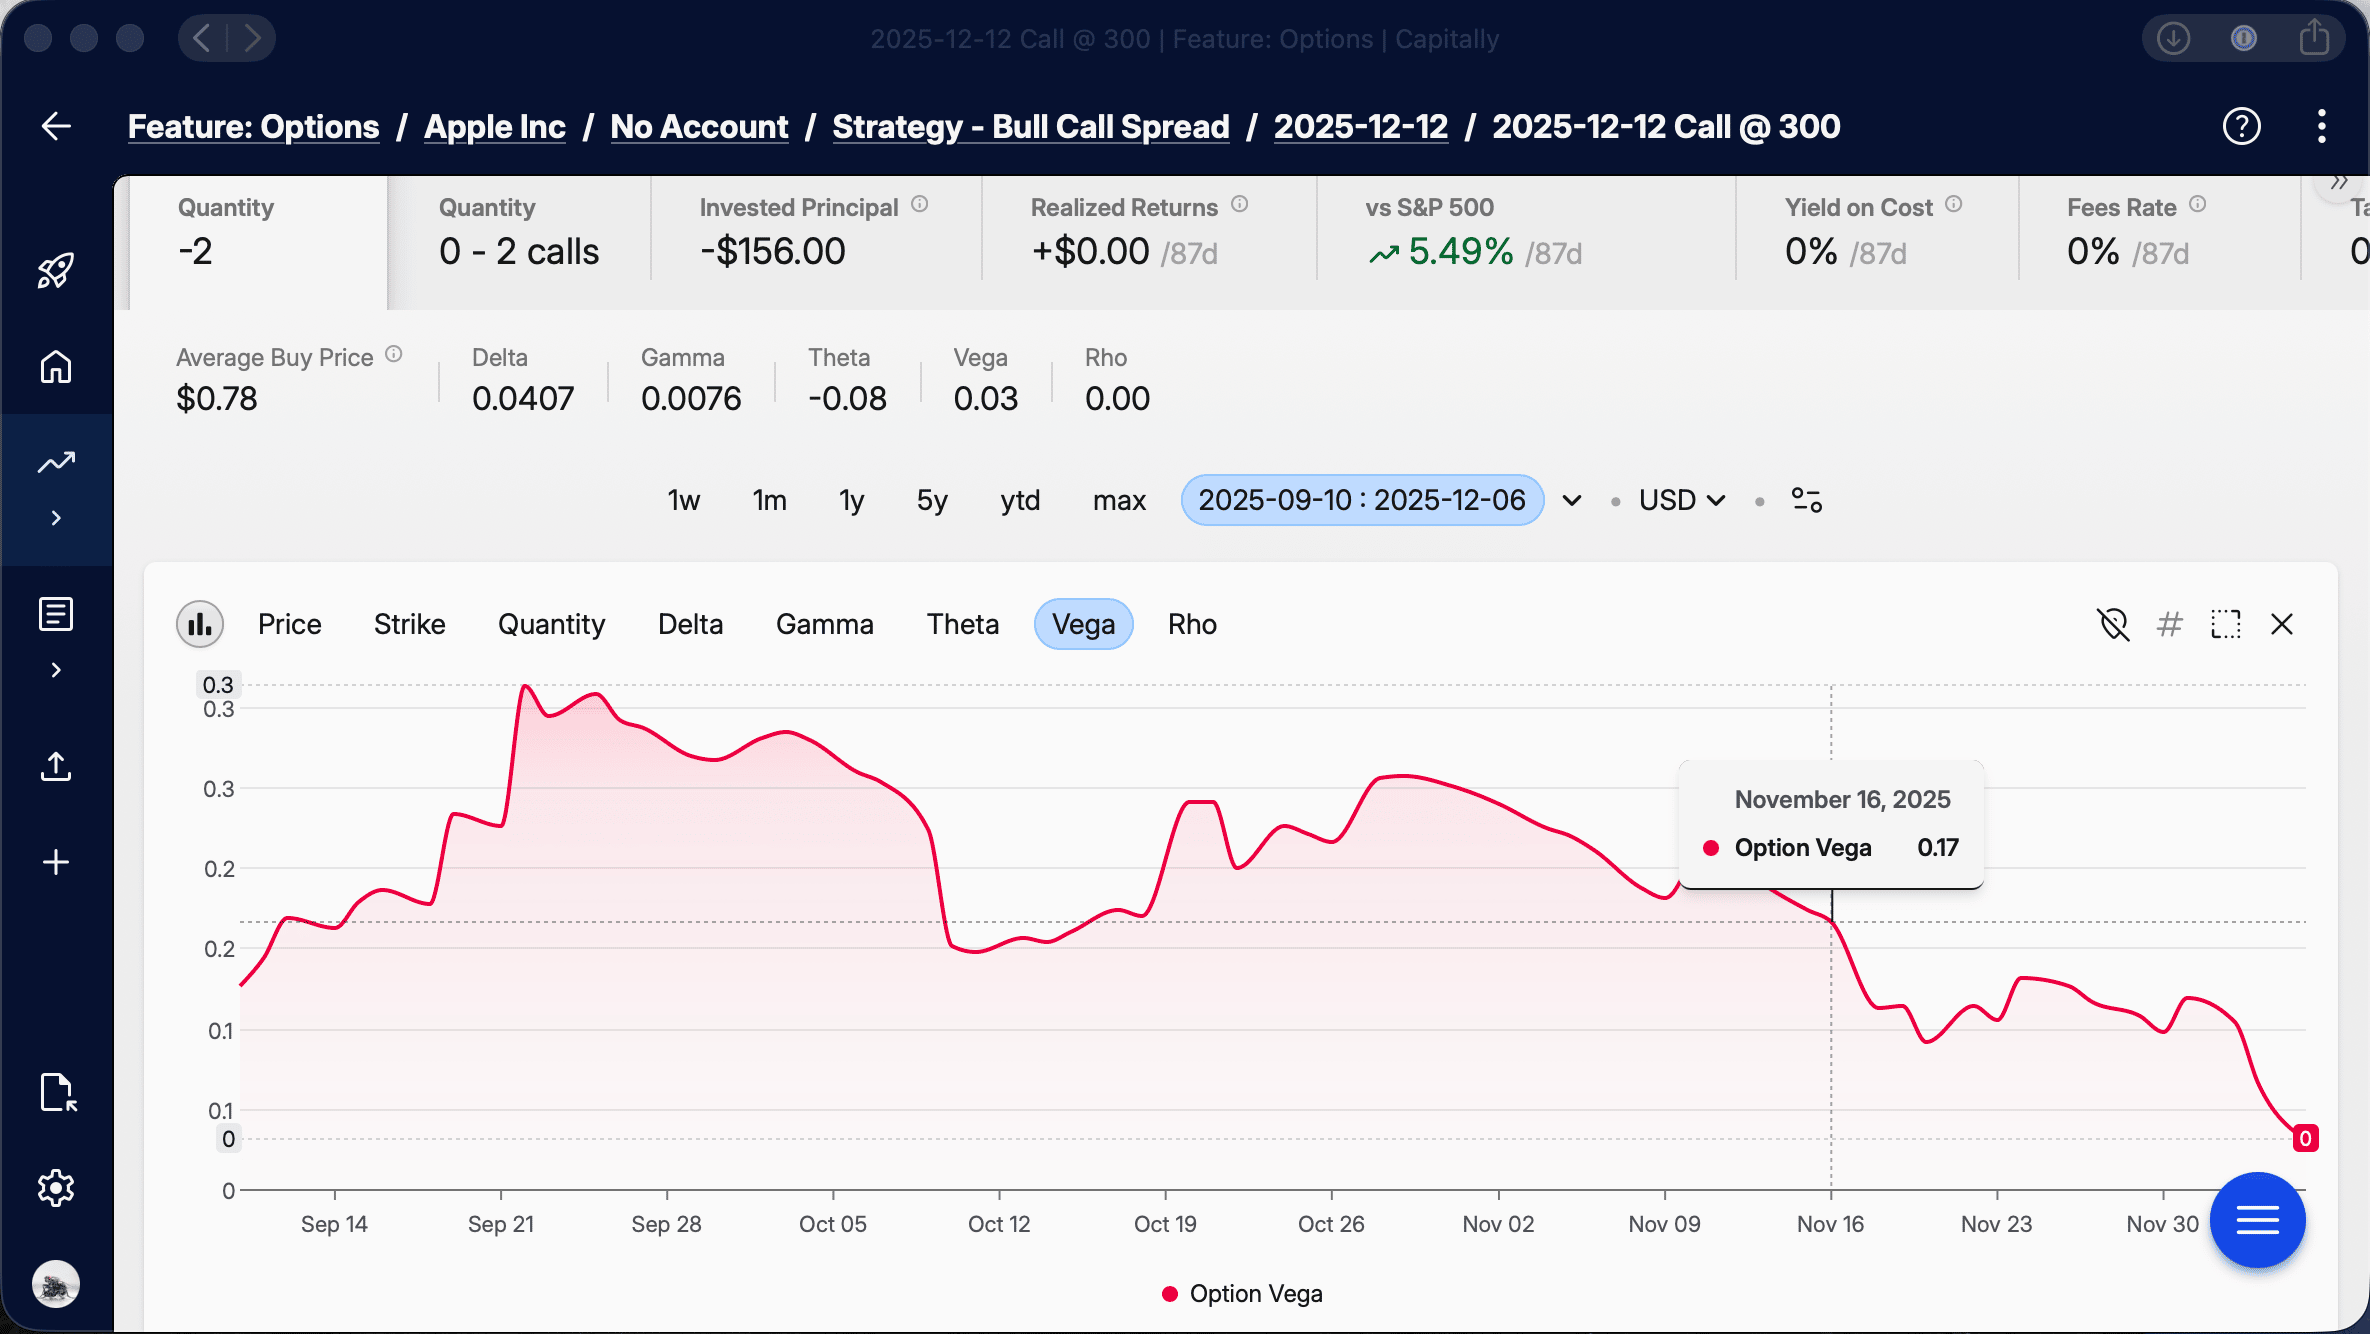Open chart display settings sliders control

coord(1806,500)
